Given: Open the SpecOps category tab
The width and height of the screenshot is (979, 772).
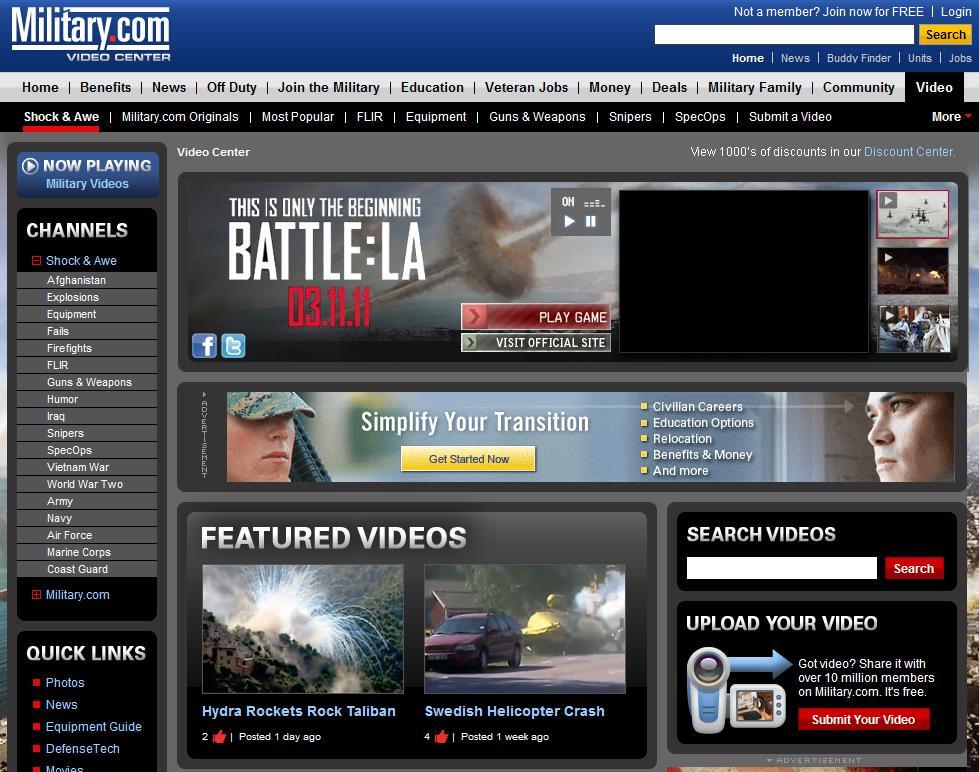Looking at the screenshot, I should point(700,117).
